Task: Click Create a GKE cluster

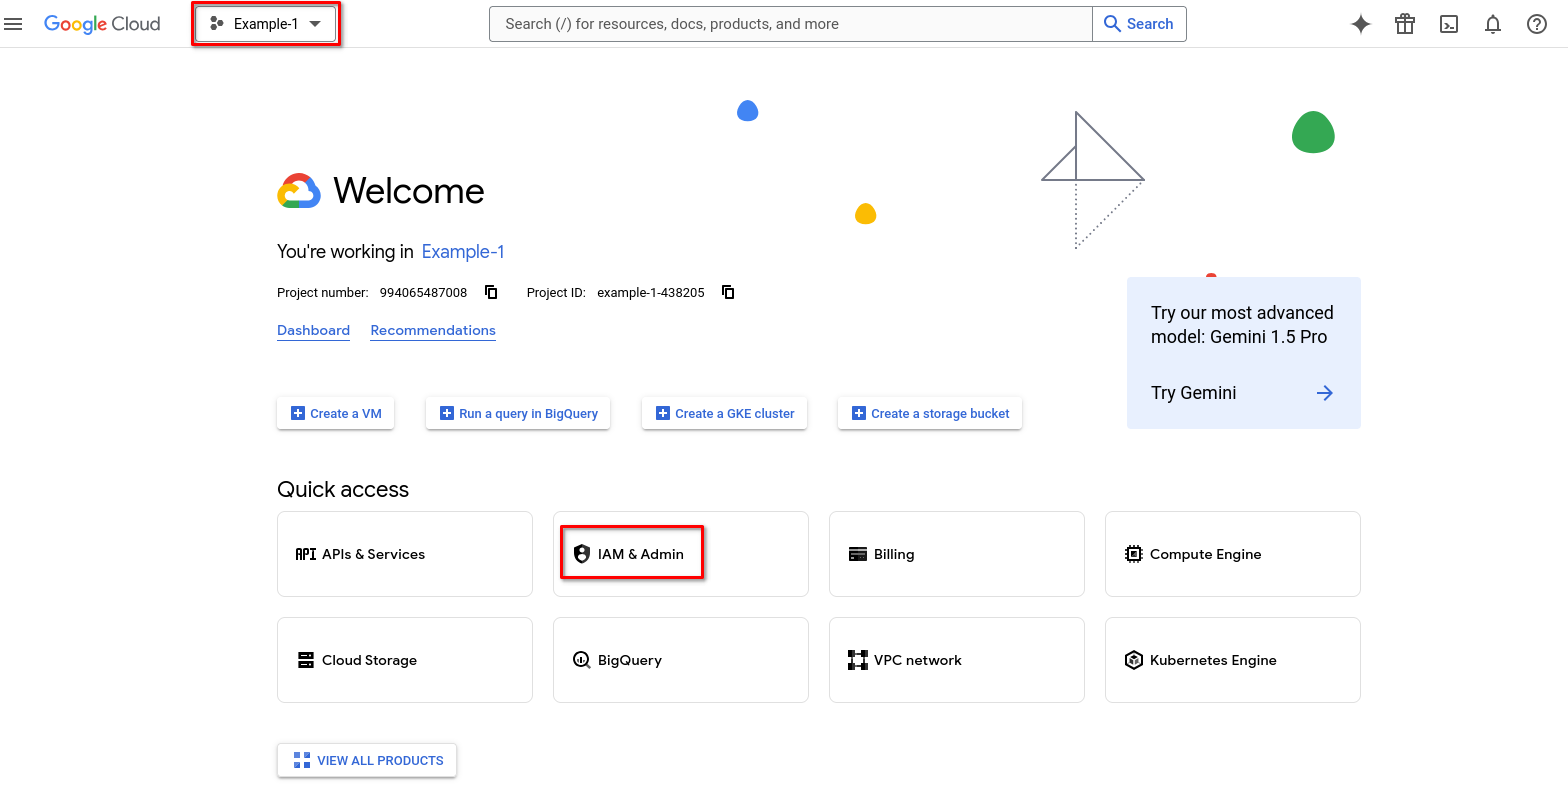Action: (725, 413)
